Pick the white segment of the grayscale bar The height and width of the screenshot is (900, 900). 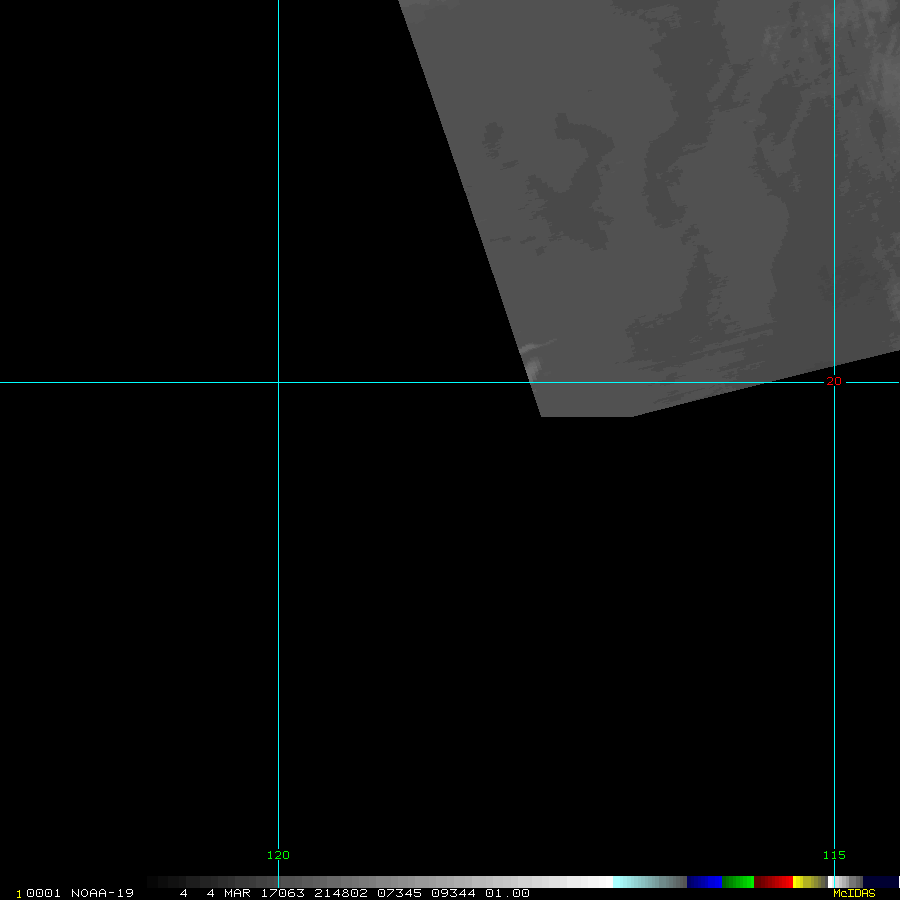coord(590,882)
